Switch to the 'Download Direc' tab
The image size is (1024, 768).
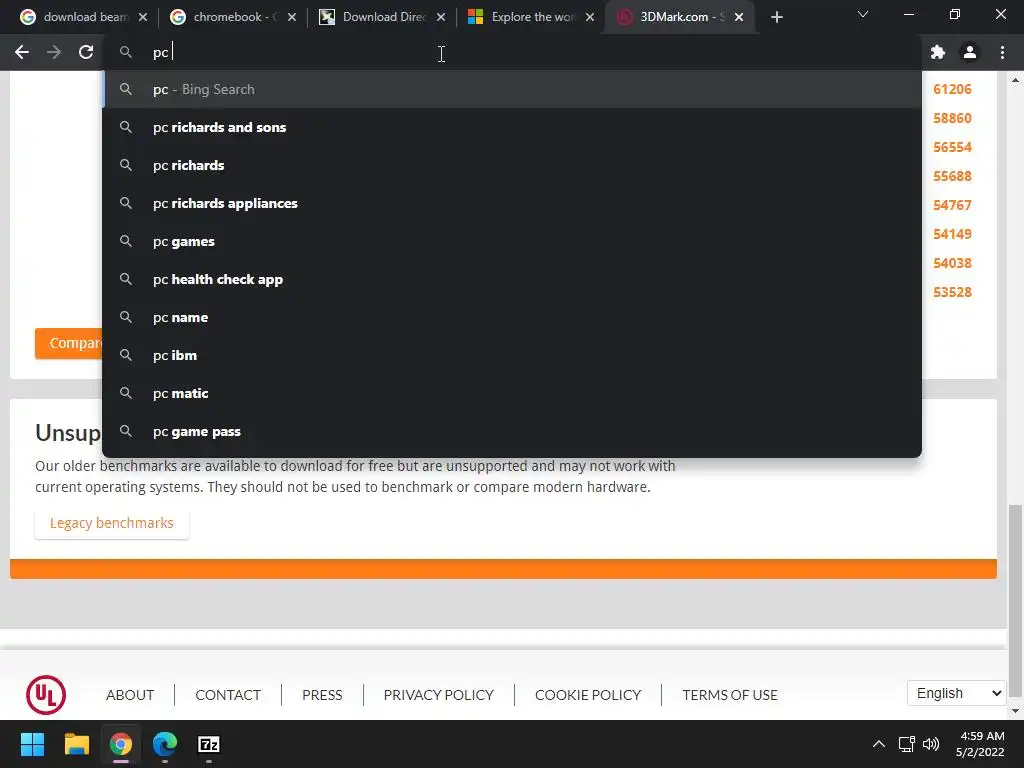[381, 17]
